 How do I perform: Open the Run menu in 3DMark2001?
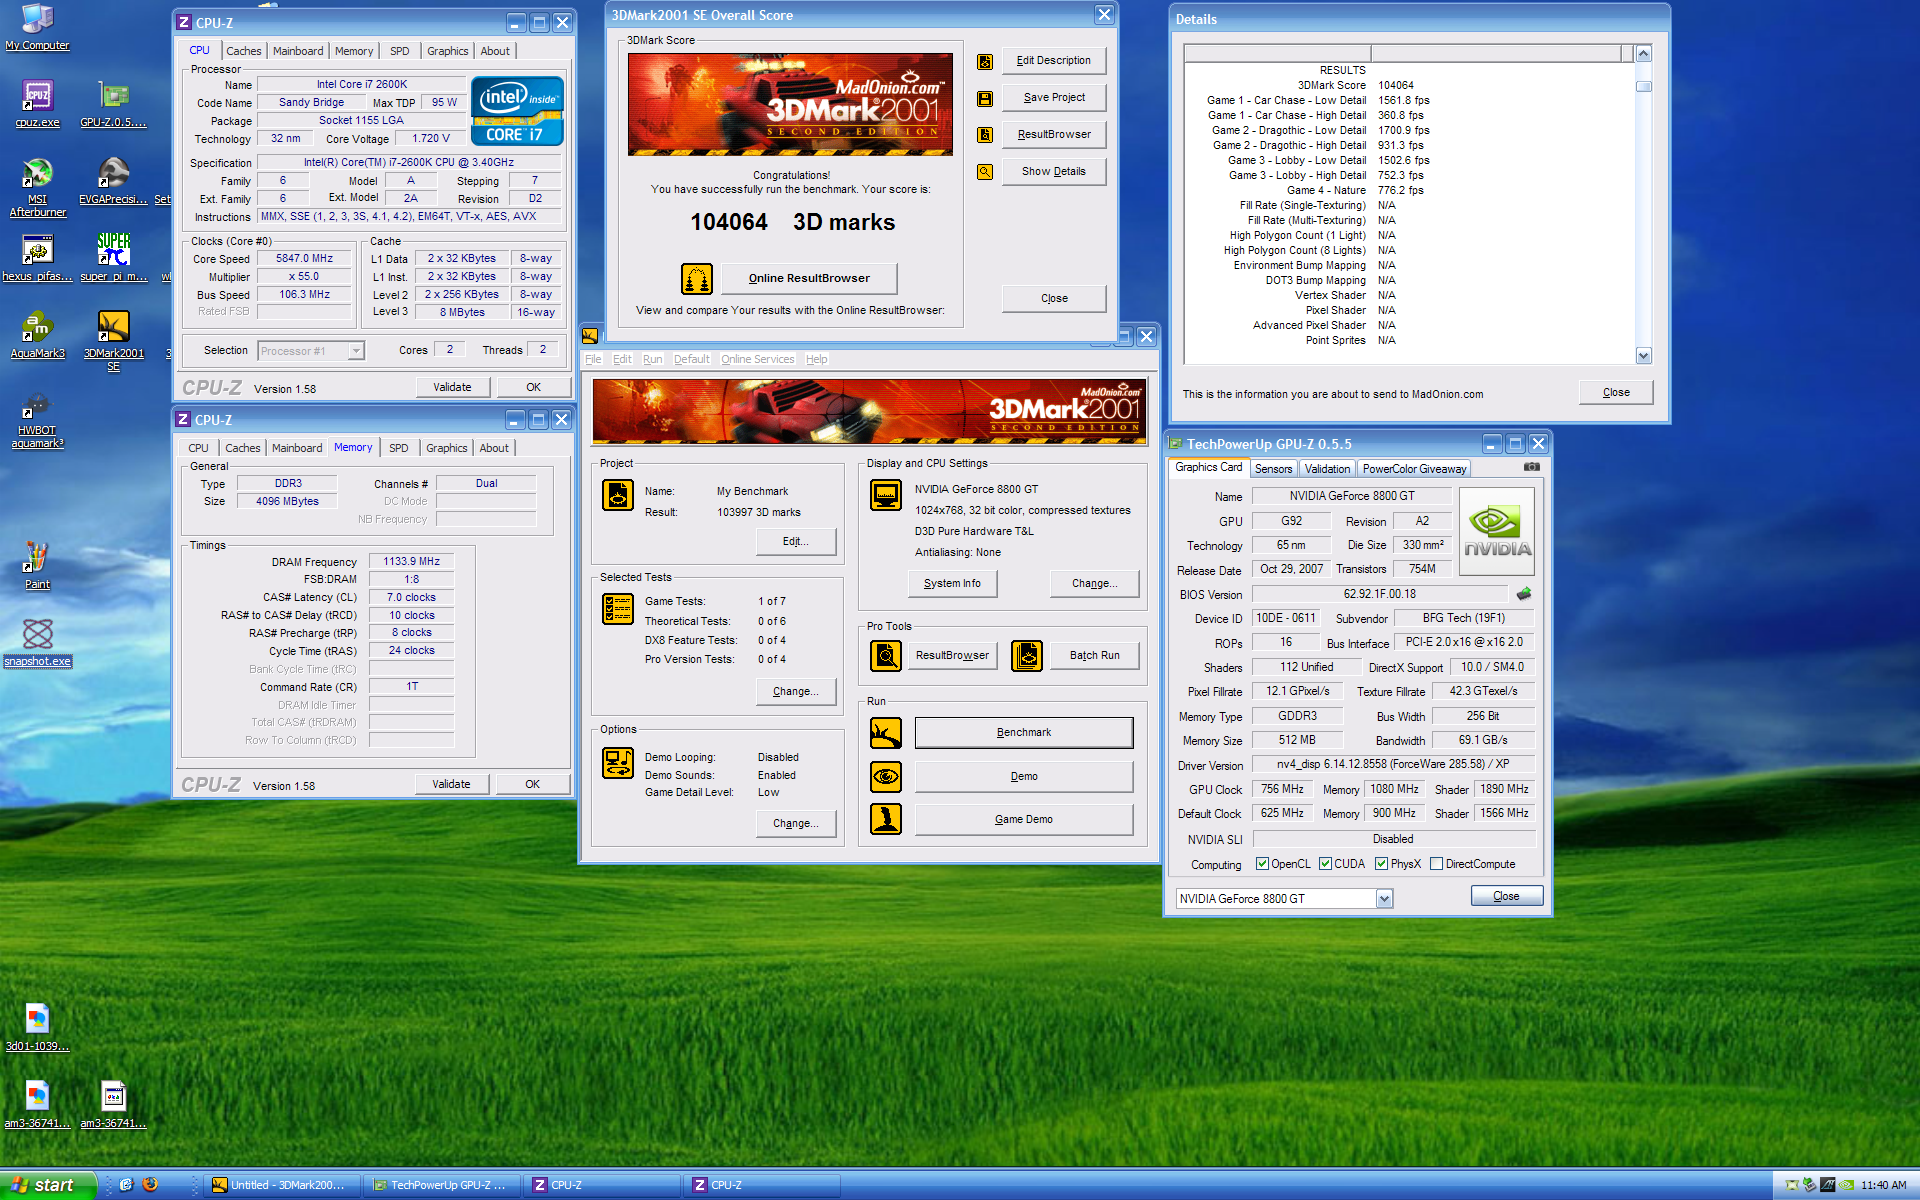[x=652, y=360]
